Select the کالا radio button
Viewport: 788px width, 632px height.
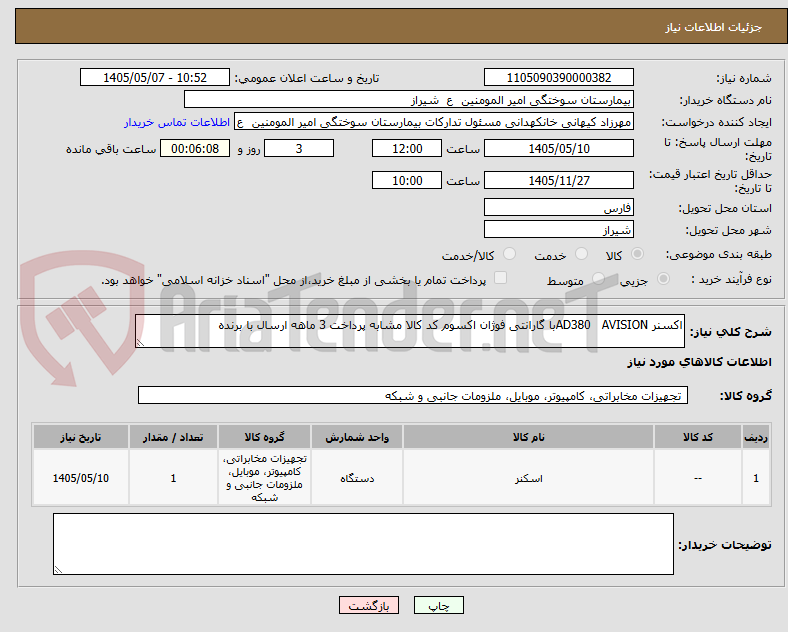click(x=637, y=254)
